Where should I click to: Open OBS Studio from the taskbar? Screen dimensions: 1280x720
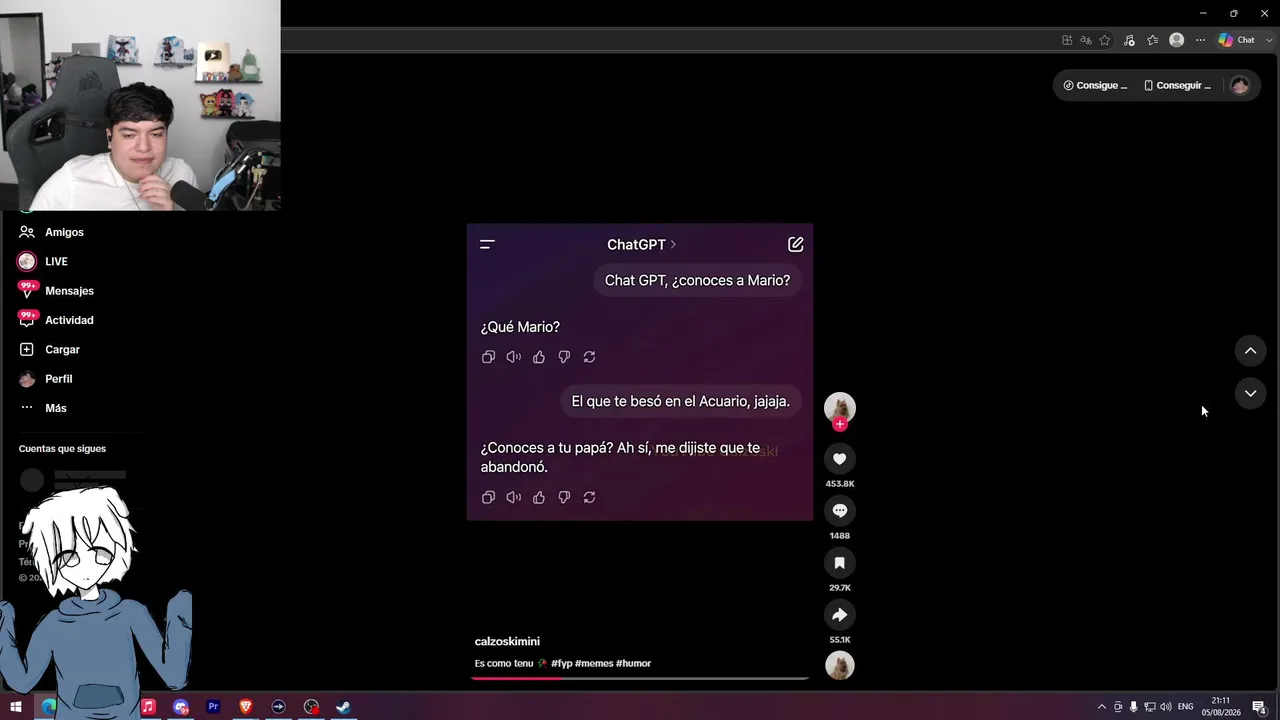[312, 707]
